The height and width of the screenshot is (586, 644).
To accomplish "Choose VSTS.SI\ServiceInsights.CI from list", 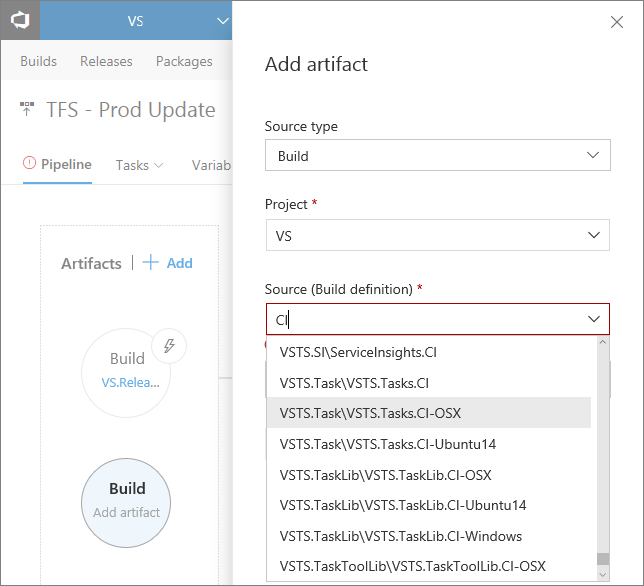I will pos(429,352).
